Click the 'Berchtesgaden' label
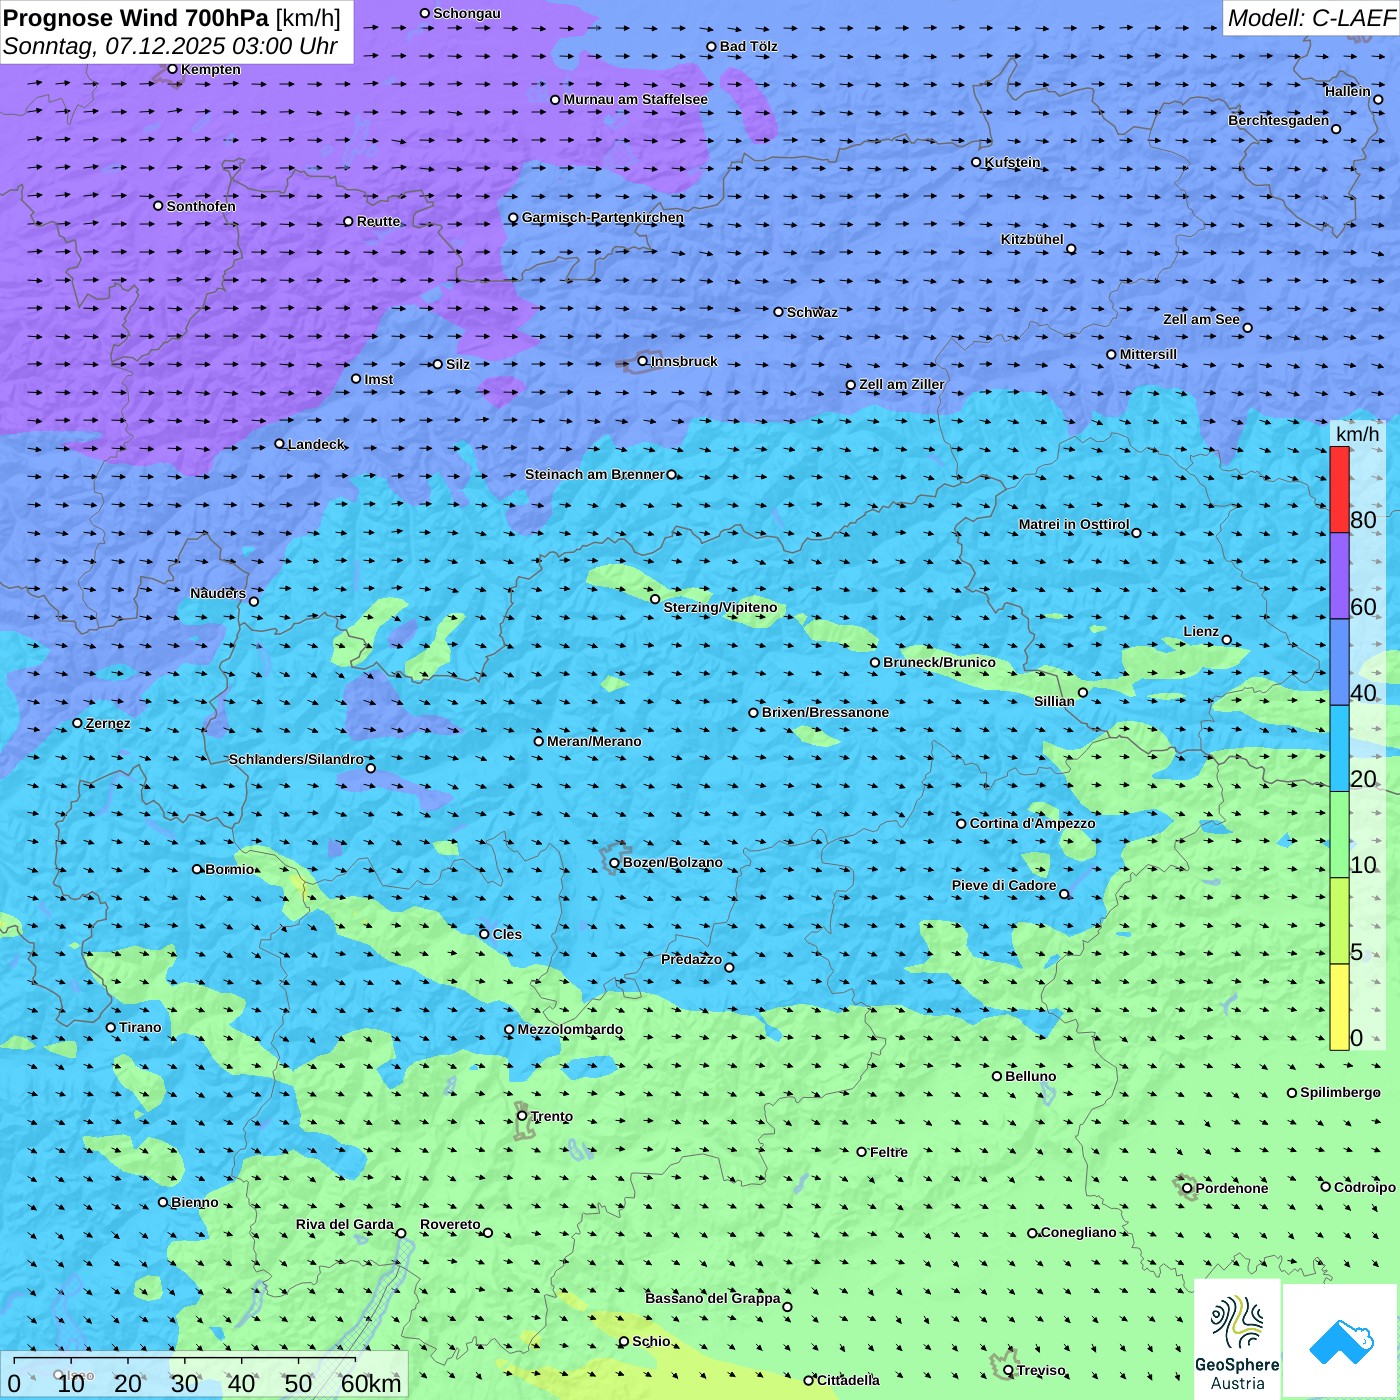This screenshot has width=1400, height=1400. pyautogui.click(x=1278, y=120)
